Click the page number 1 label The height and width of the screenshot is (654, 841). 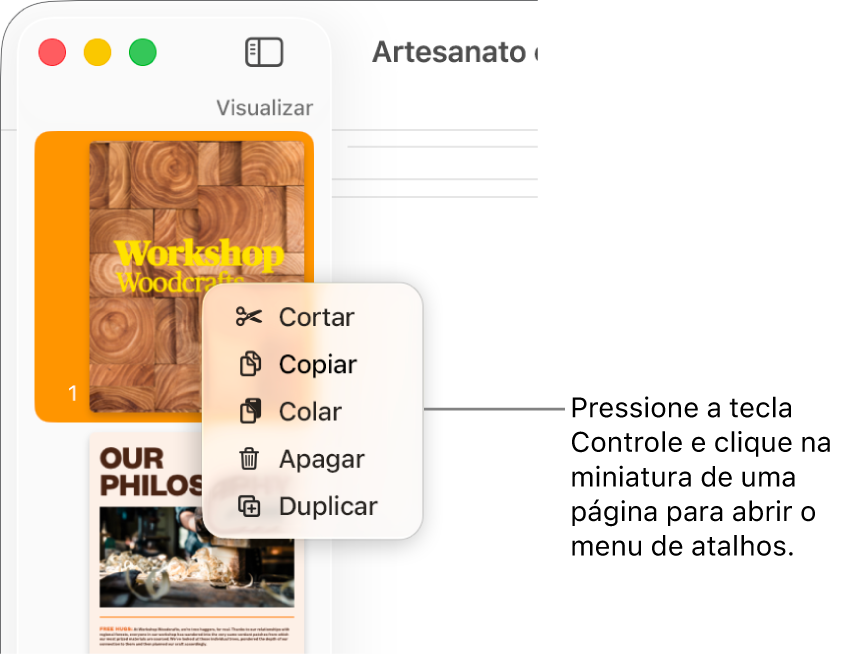[x=72, y=393]
